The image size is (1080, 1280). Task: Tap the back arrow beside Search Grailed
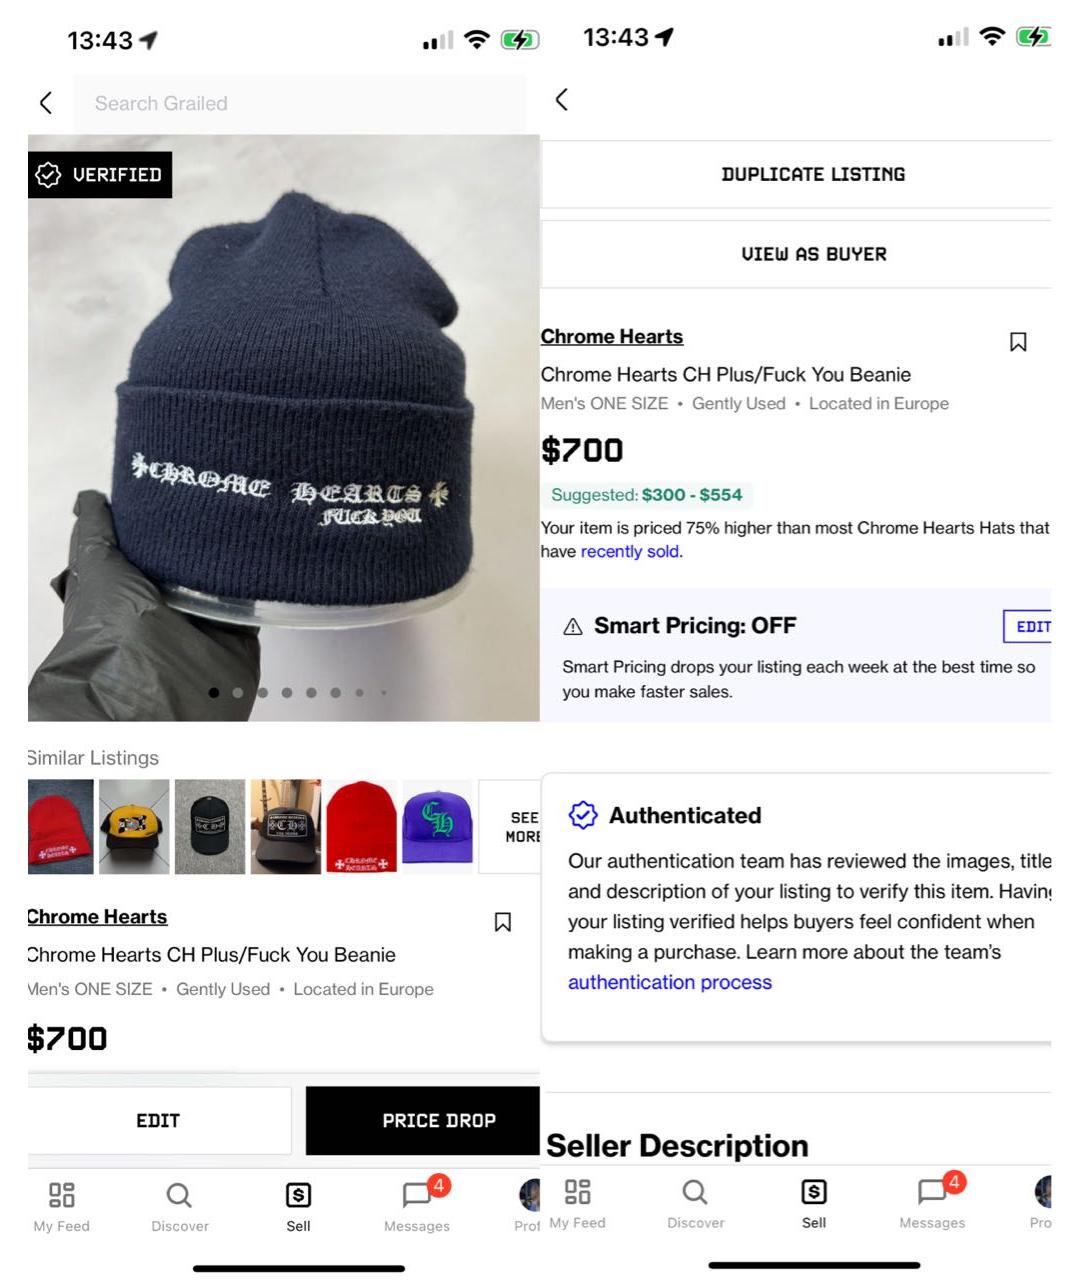tap(46, 103)
